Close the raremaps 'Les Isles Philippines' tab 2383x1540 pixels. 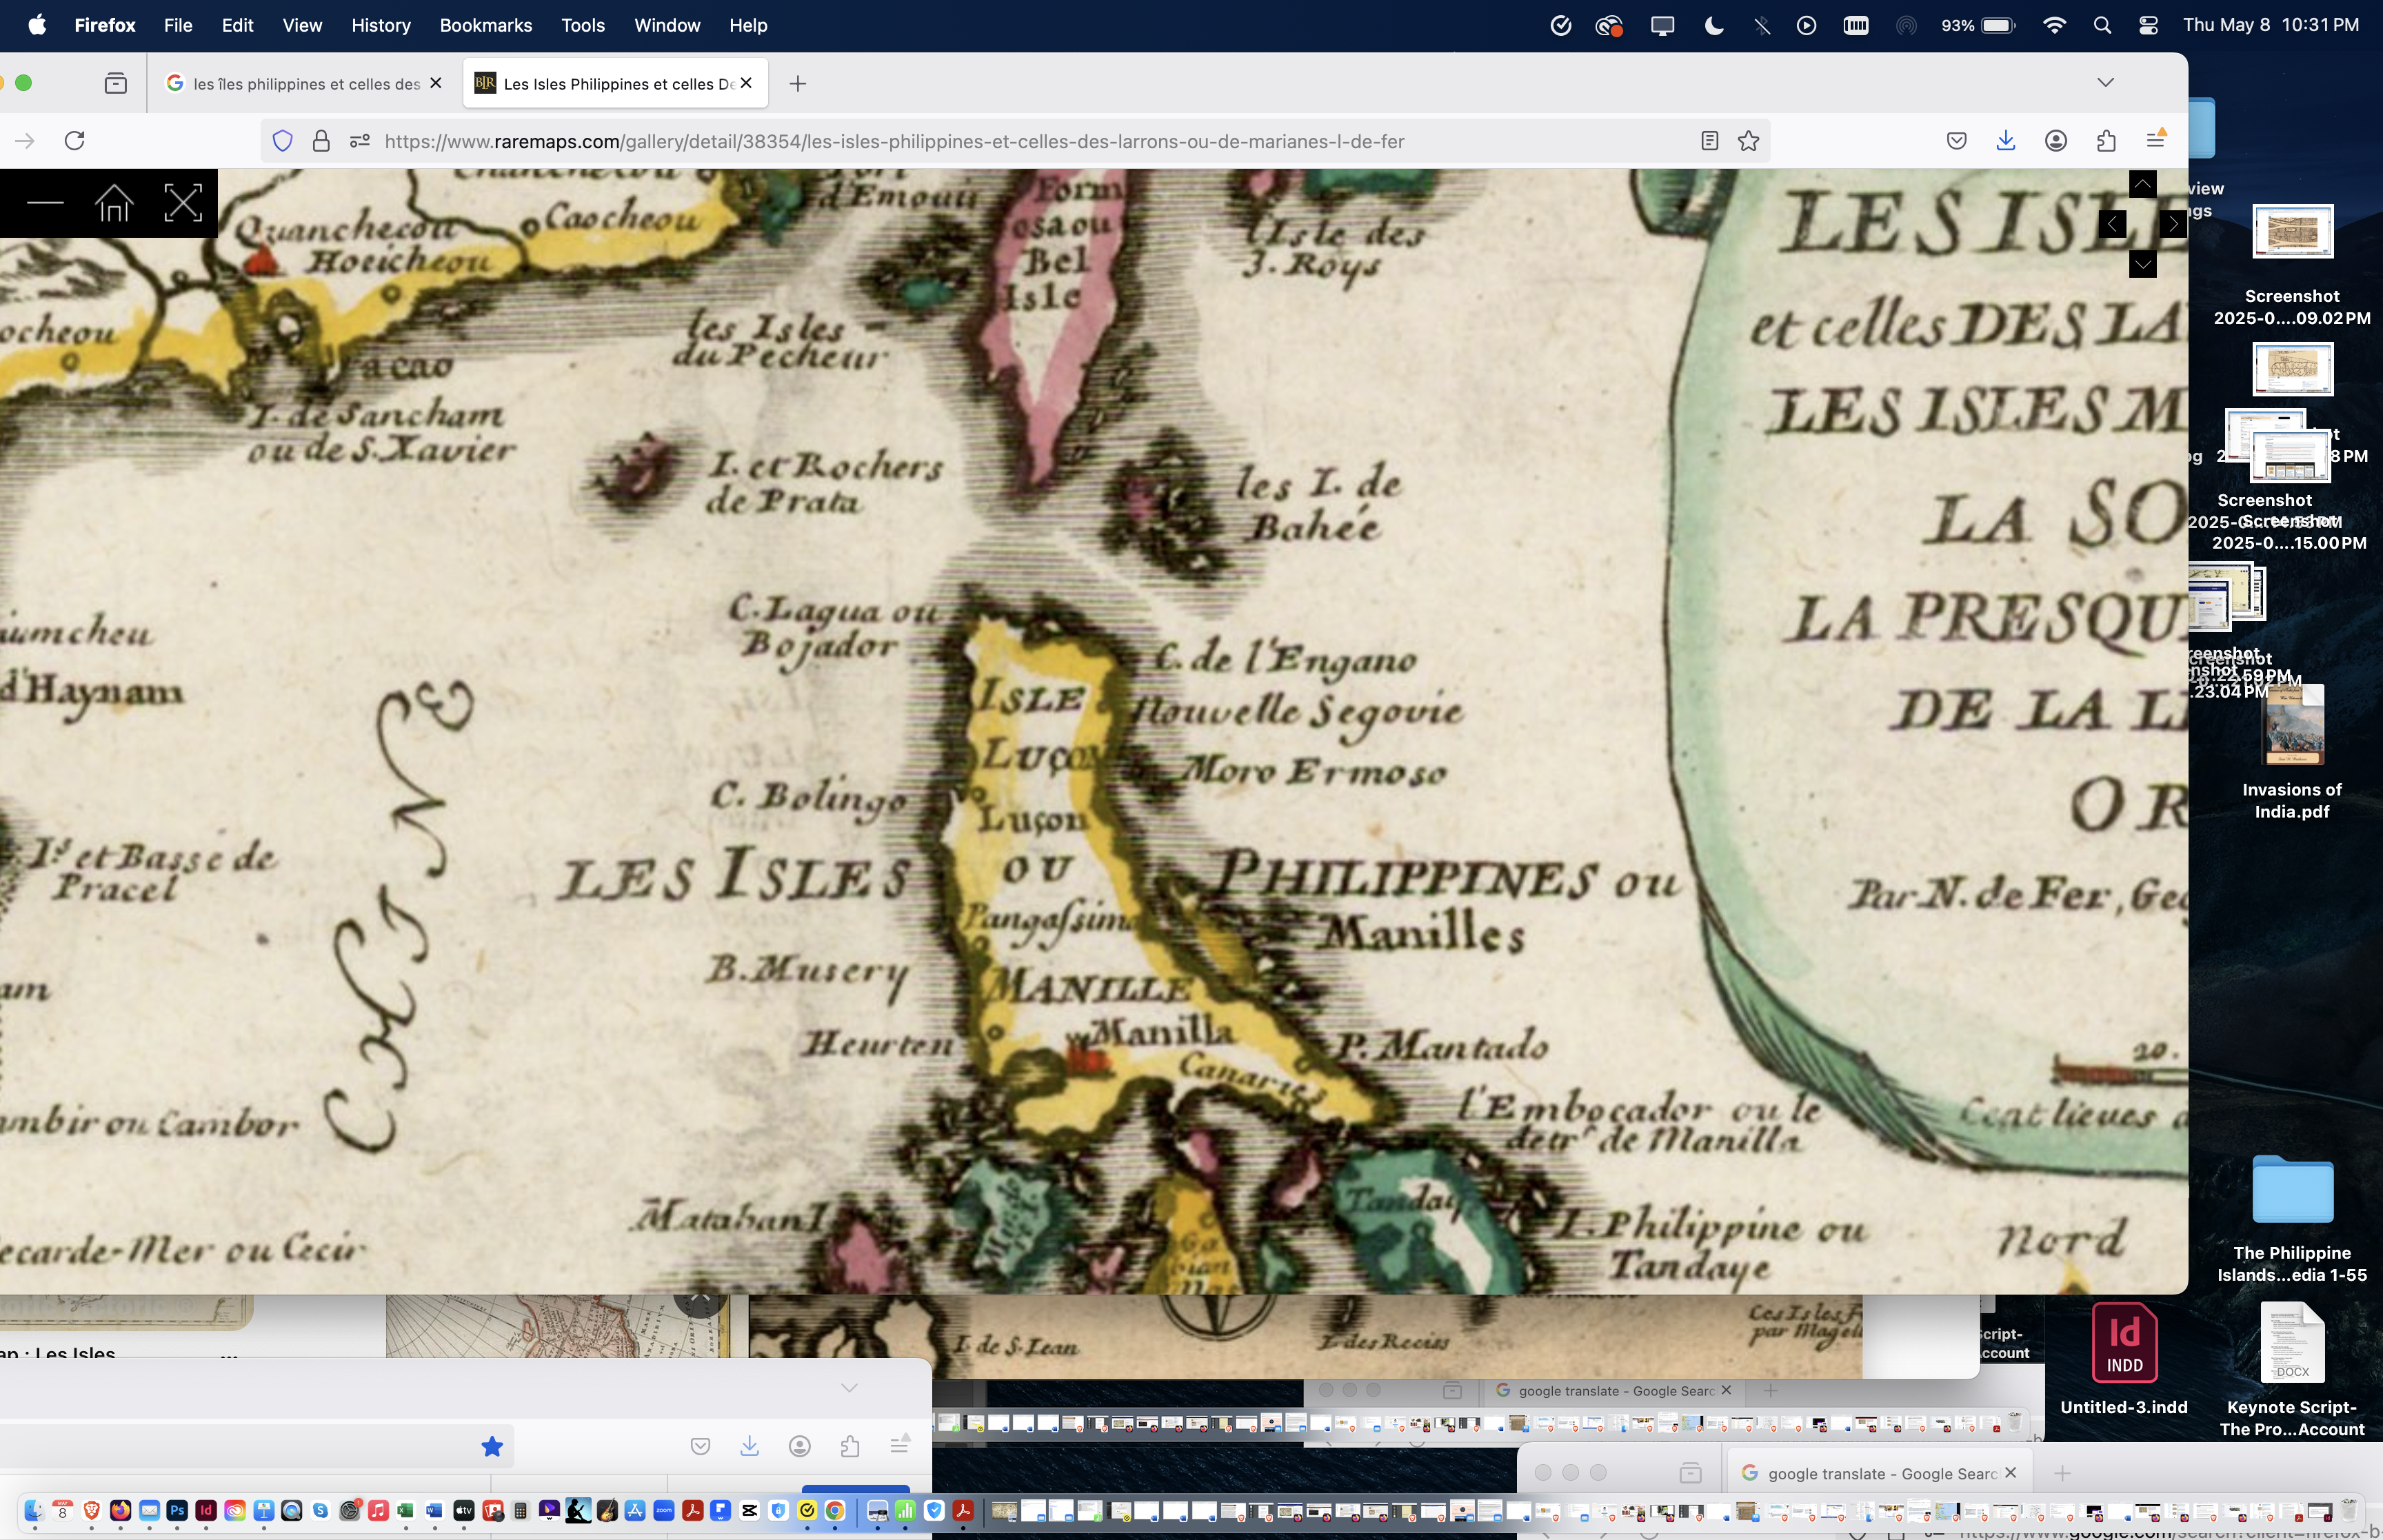746,83
